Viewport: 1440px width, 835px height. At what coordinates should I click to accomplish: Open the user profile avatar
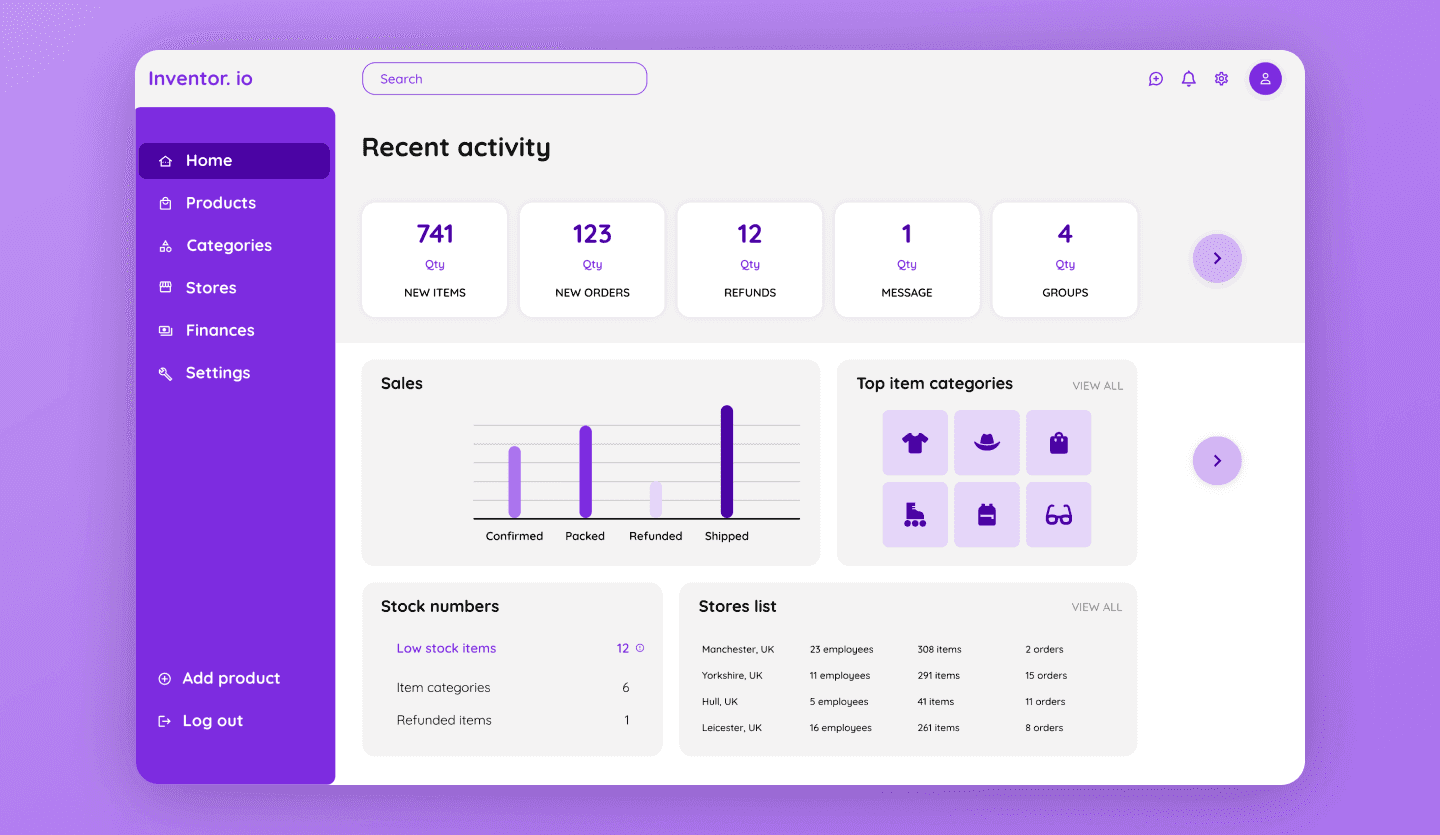tap(1265, 79)
